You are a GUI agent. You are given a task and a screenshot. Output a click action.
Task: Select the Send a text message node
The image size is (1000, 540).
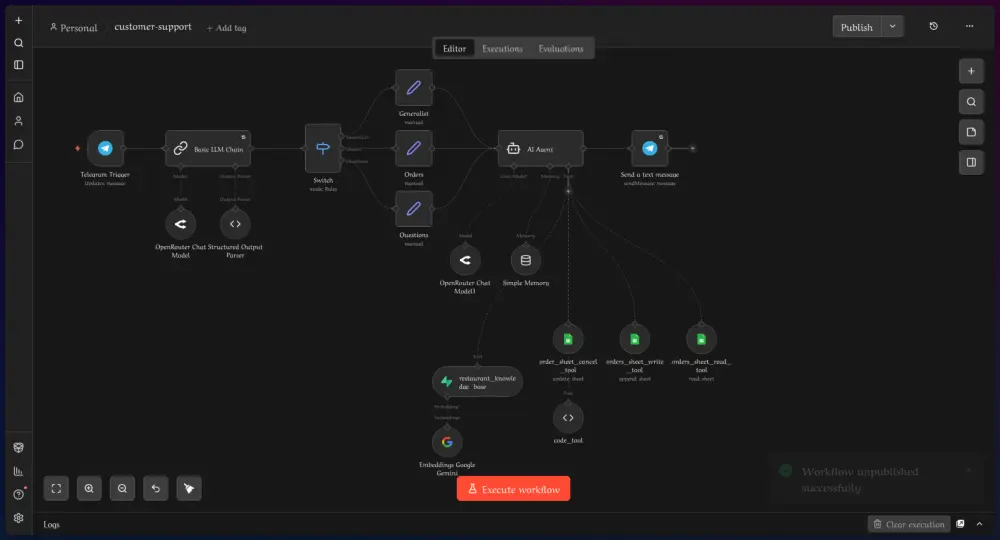[x=649, y=149]
